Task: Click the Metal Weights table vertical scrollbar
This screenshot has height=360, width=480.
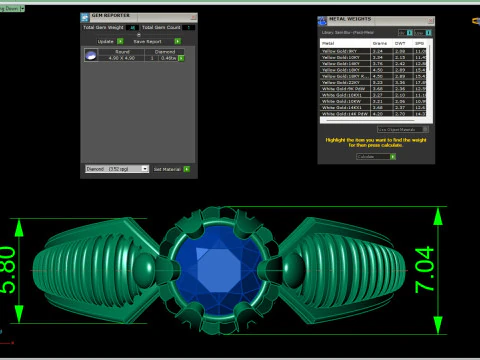Action: pyautogui.click(x=430, y=58)
